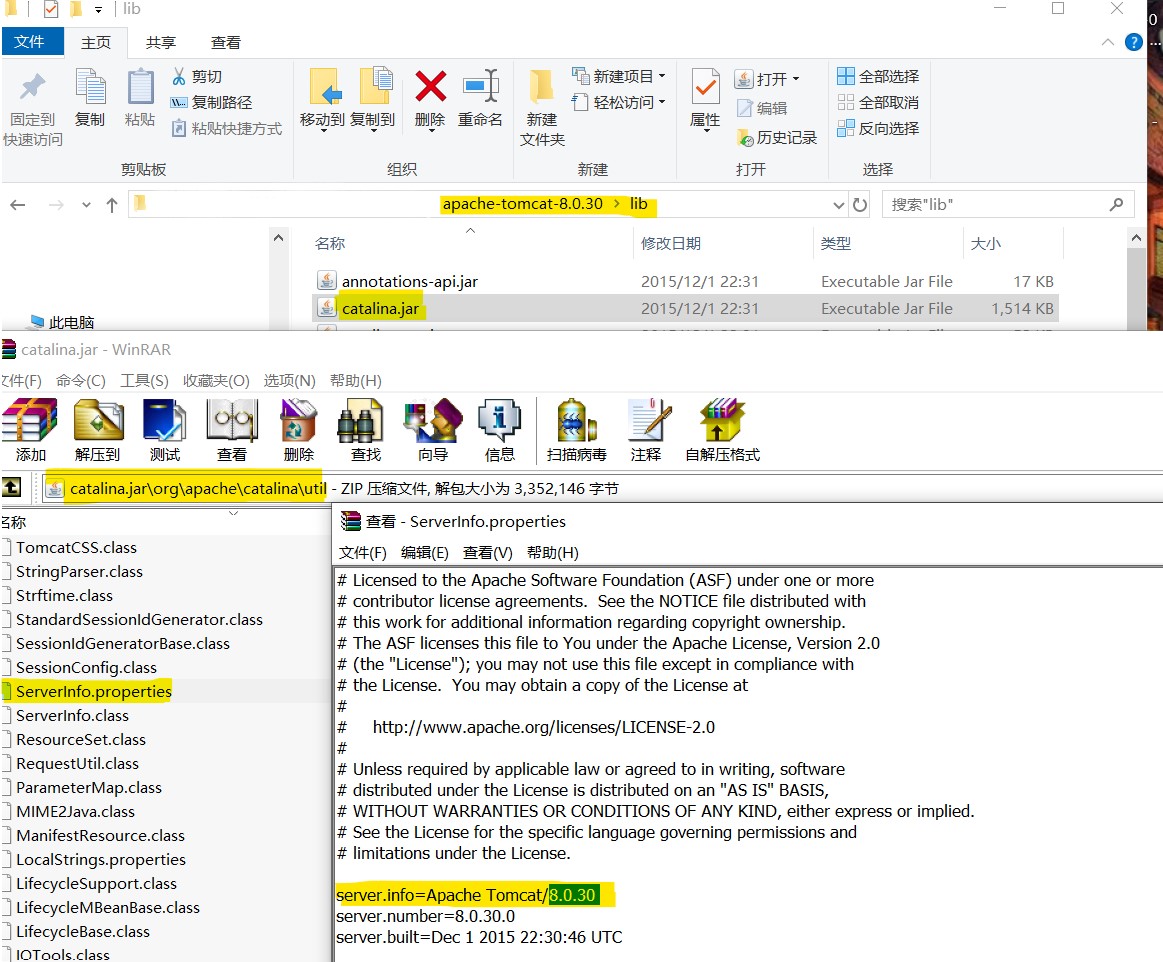Click Explorer History (历史记录) icon

pyautogui.click(x=777, y=137)
